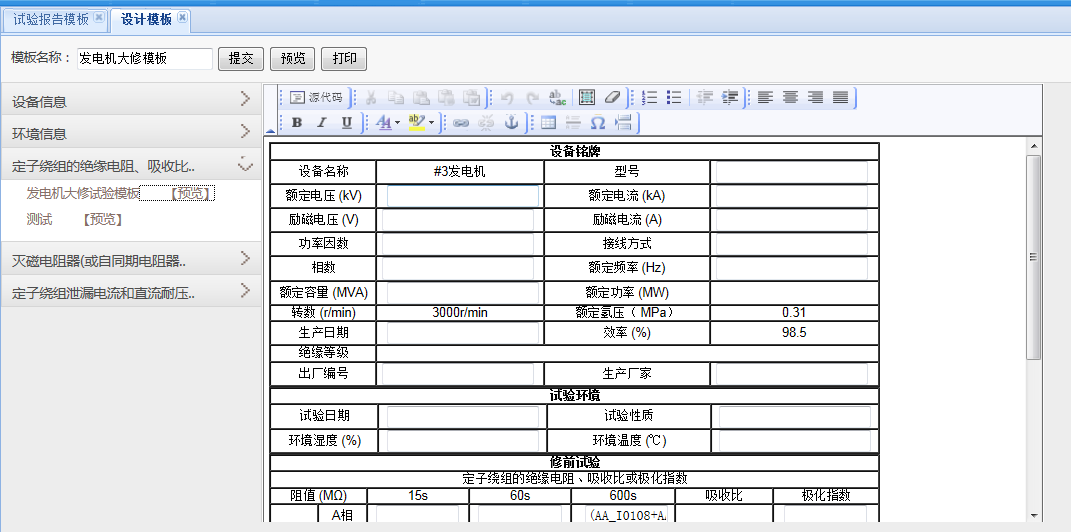Click the 提交 button
This screenshot has width=1071, height=532.
click(x=241, y=59)
